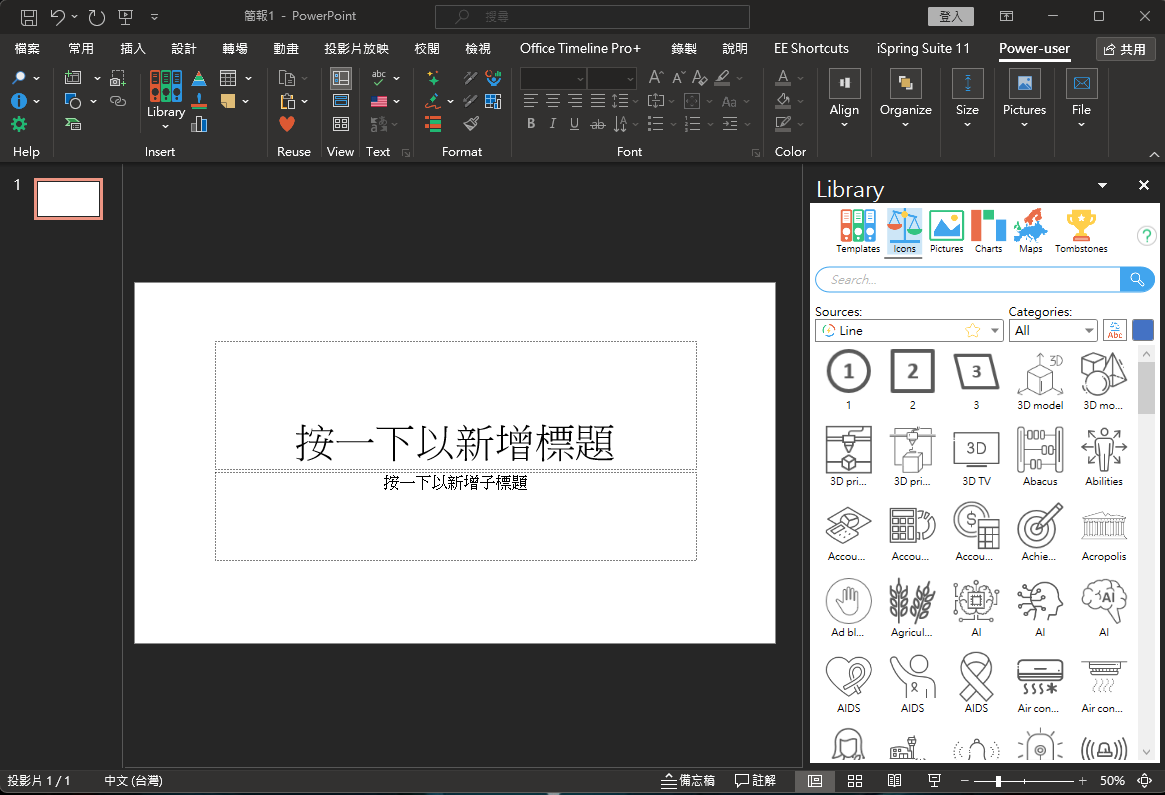Select the square number 2 icon

point(912,380)
